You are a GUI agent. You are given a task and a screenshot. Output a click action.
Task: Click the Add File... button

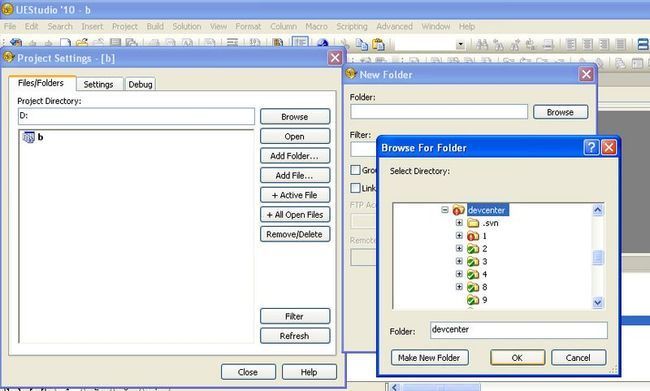click(x=295, y=175)
